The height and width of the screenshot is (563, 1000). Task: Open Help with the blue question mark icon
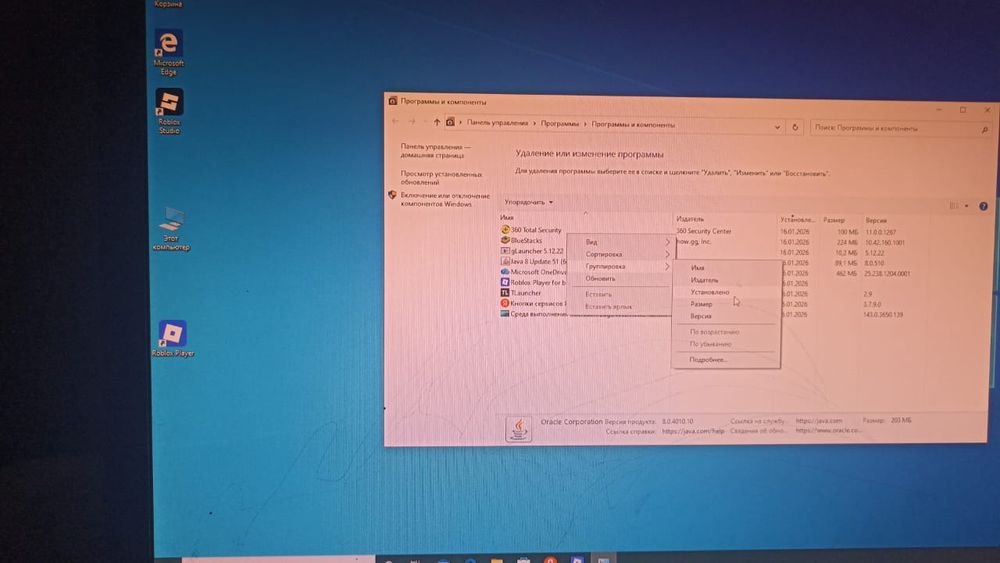(x=983, y=206)
